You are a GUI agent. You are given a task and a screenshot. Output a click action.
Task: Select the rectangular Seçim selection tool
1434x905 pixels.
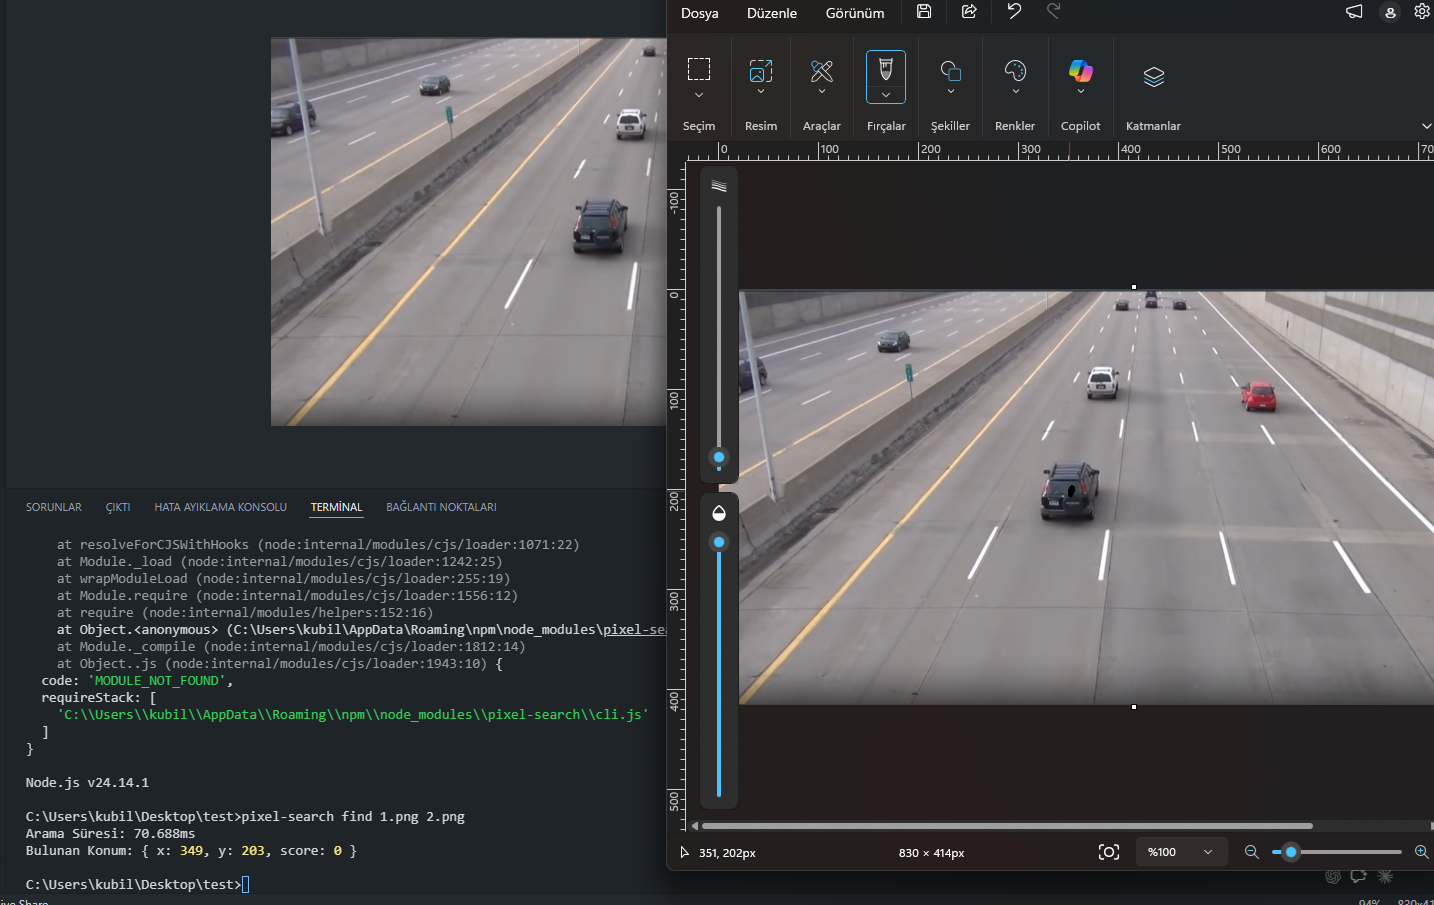pos(699,69)
